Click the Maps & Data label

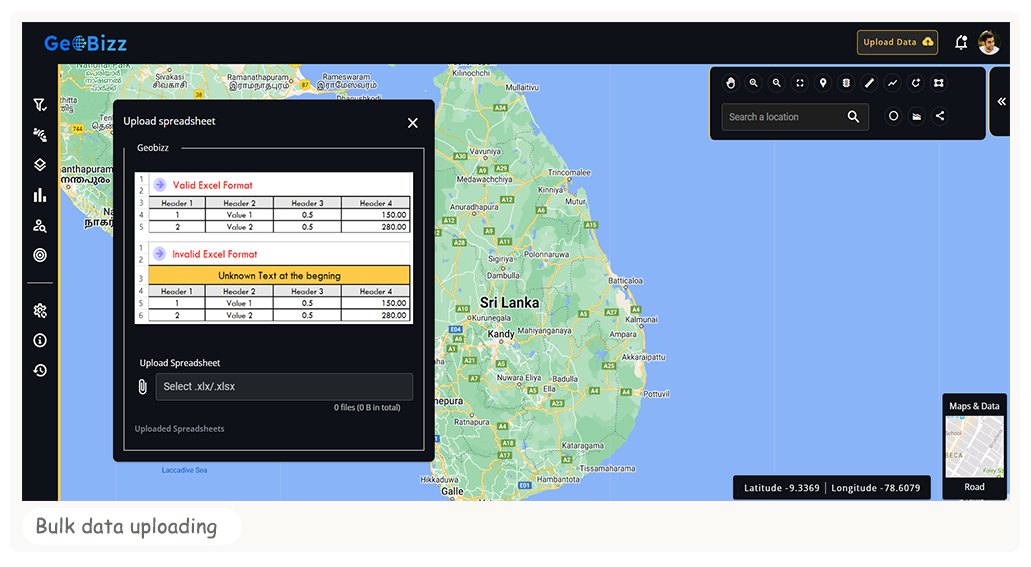click(974, 406)
